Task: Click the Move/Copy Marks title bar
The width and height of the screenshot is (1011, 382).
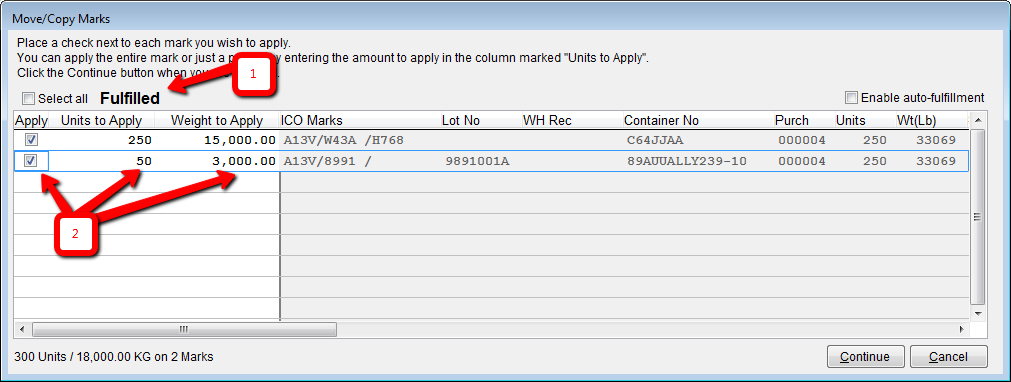Action: pyautogui.click(x=506, y=19)
